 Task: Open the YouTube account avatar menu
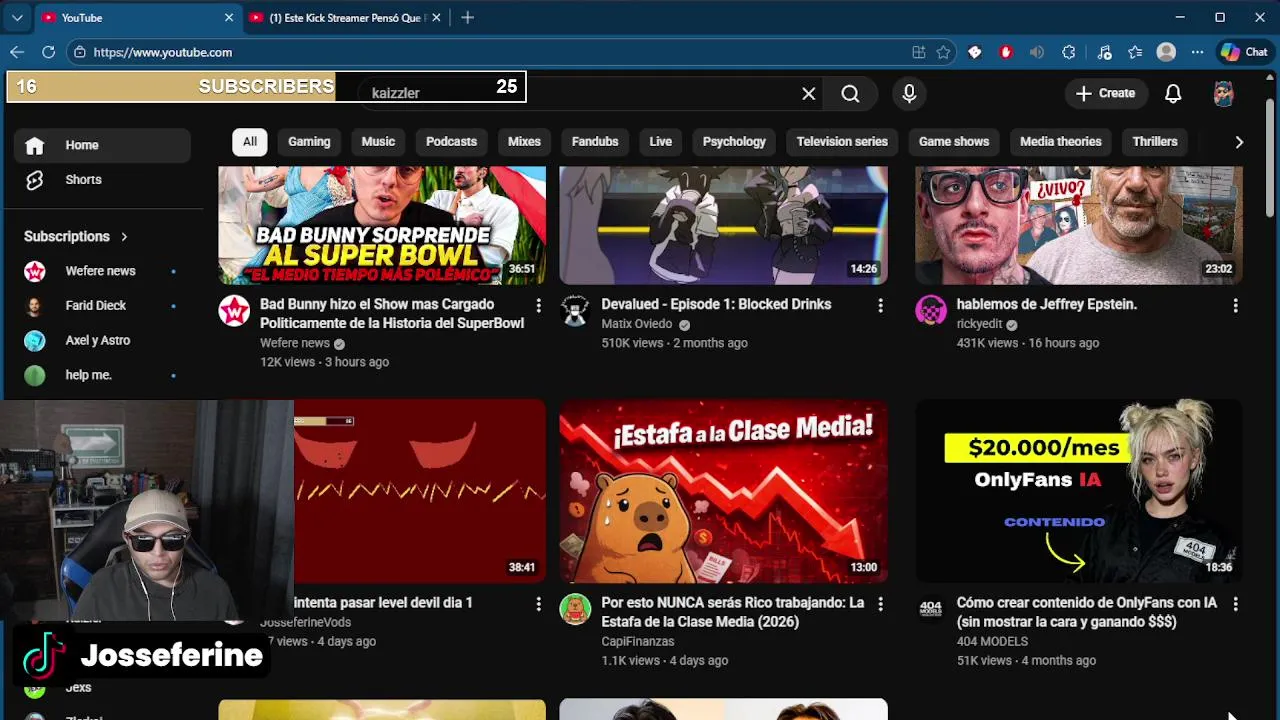1224,93
